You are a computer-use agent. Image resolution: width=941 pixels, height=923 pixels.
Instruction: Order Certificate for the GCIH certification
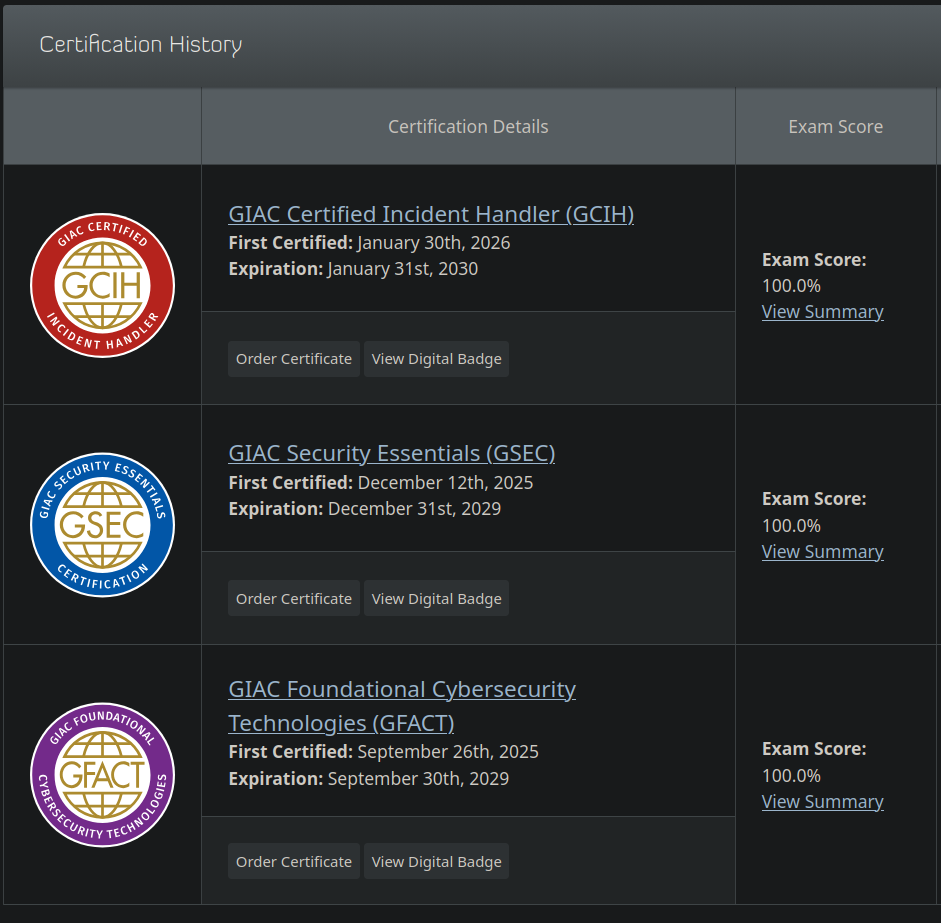point(294,359)
